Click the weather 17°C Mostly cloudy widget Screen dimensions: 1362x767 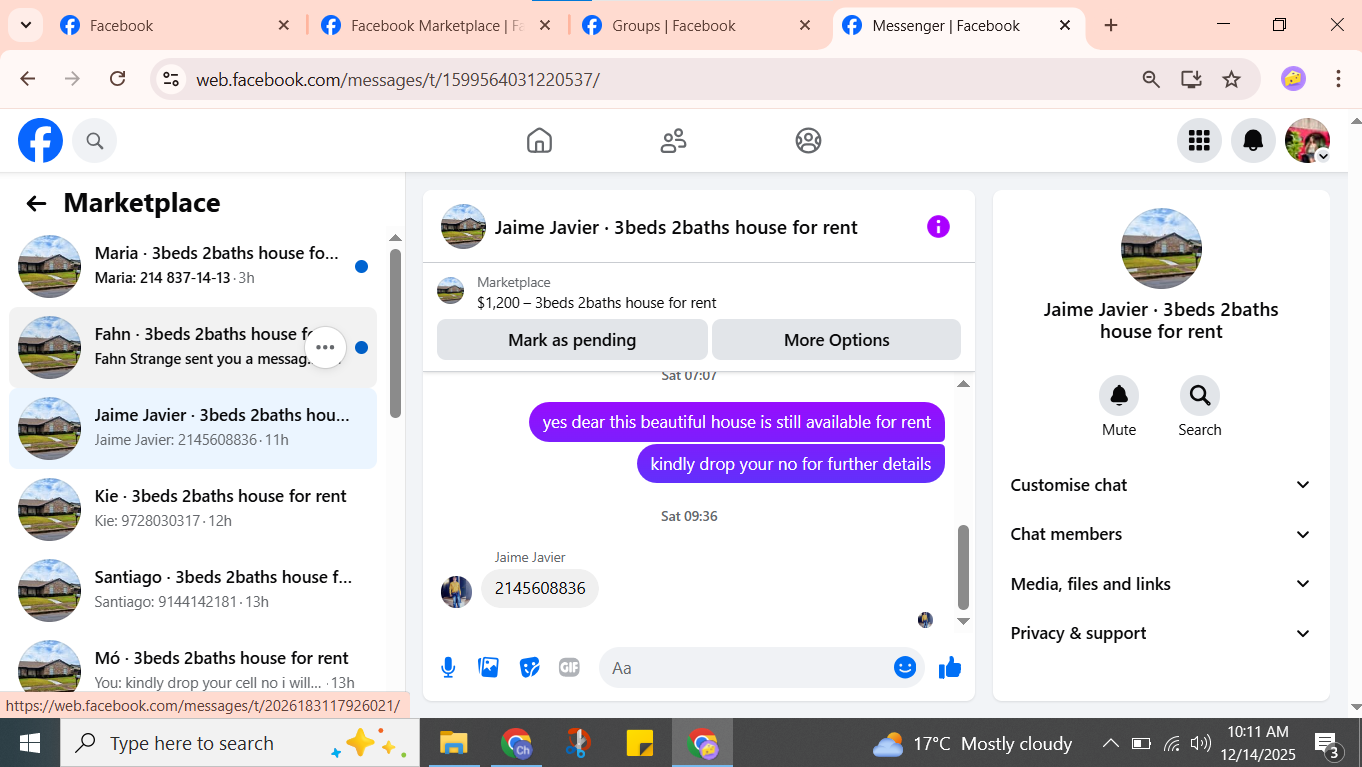(x=972, y=743)
